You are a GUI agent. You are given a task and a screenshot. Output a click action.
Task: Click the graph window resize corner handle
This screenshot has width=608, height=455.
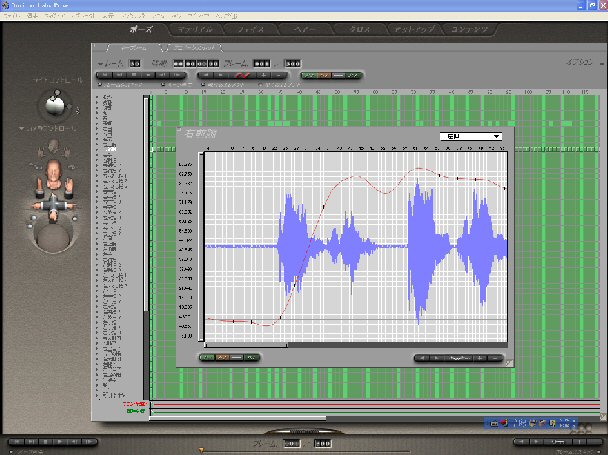click(x=509, y=363)
